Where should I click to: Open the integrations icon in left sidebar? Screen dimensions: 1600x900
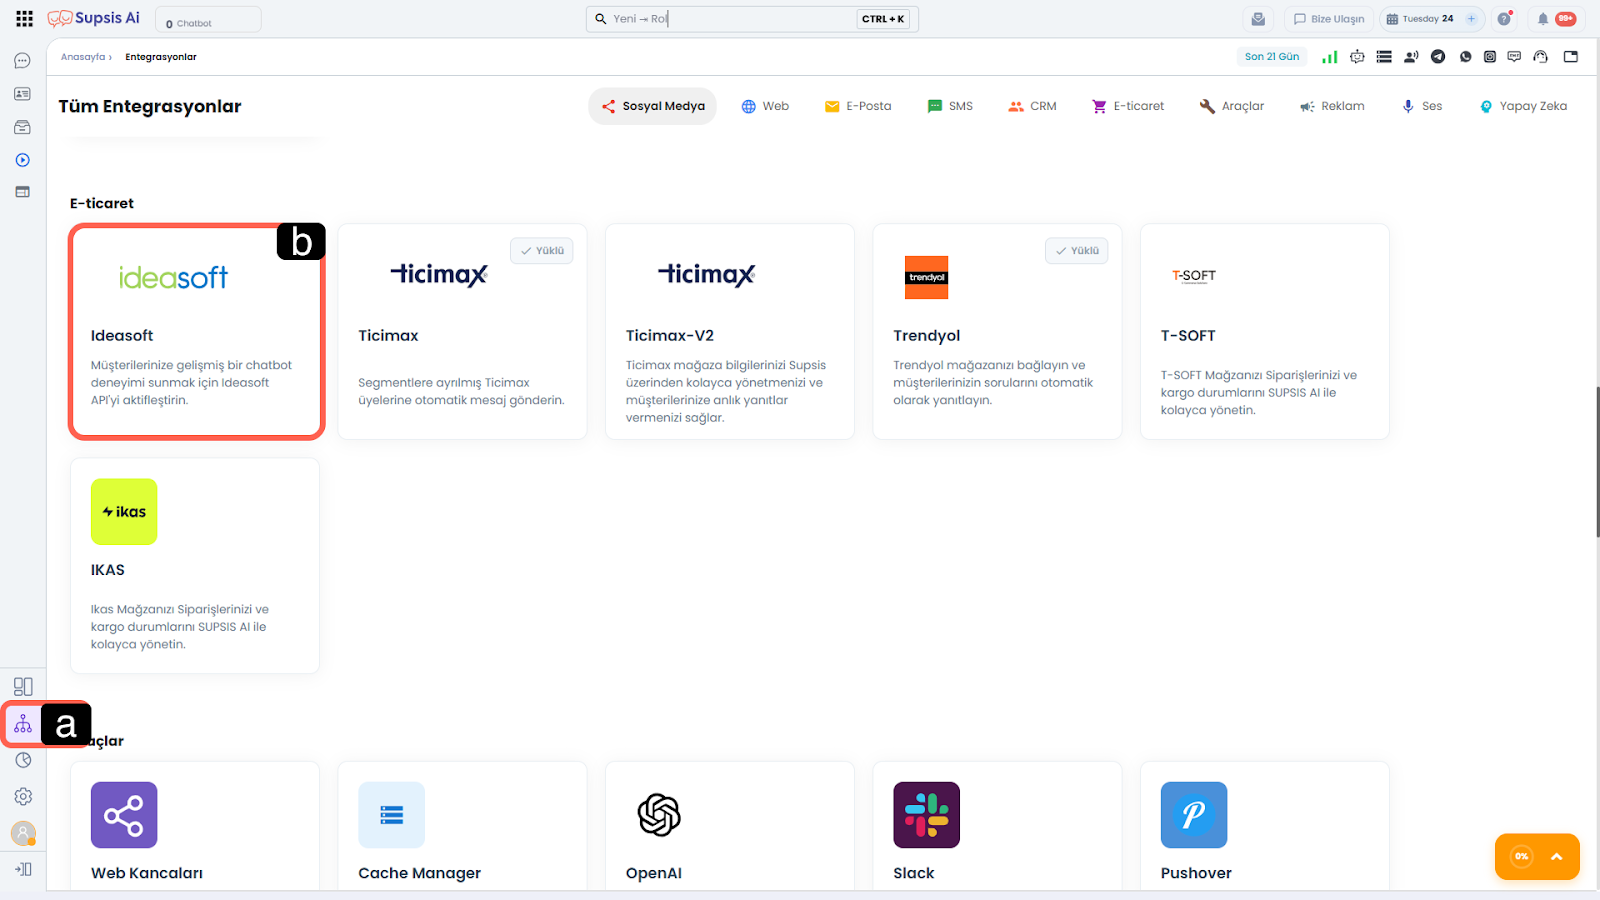click(x=23, y=724)
